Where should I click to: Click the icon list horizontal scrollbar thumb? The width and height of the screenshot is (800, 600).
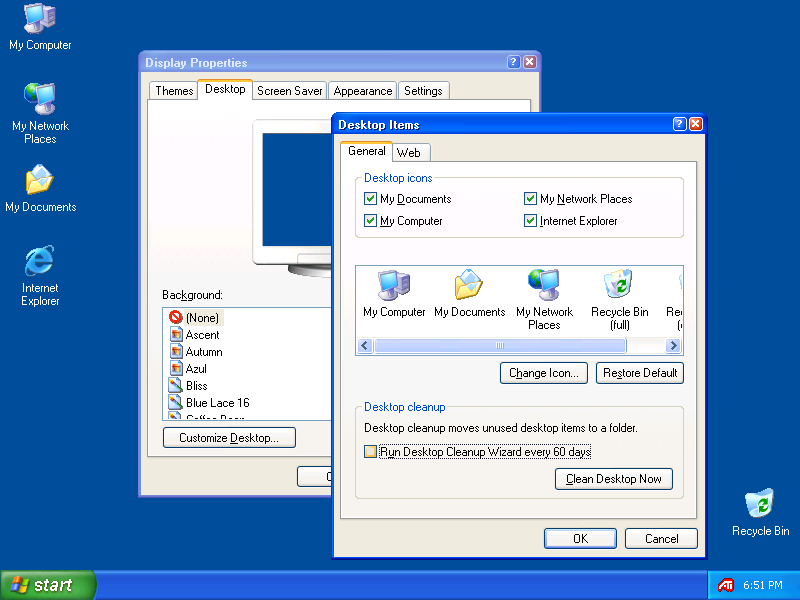500,346
